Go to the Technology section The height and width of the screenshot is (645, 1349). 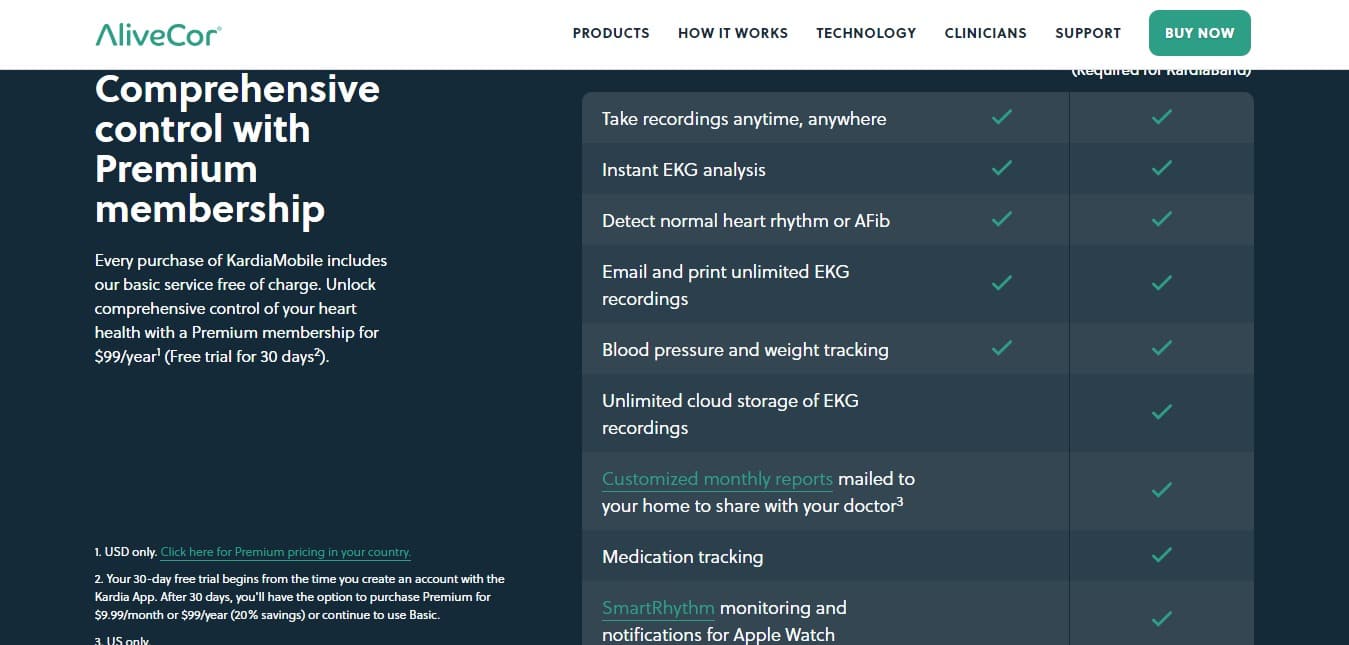coord(866,33)
